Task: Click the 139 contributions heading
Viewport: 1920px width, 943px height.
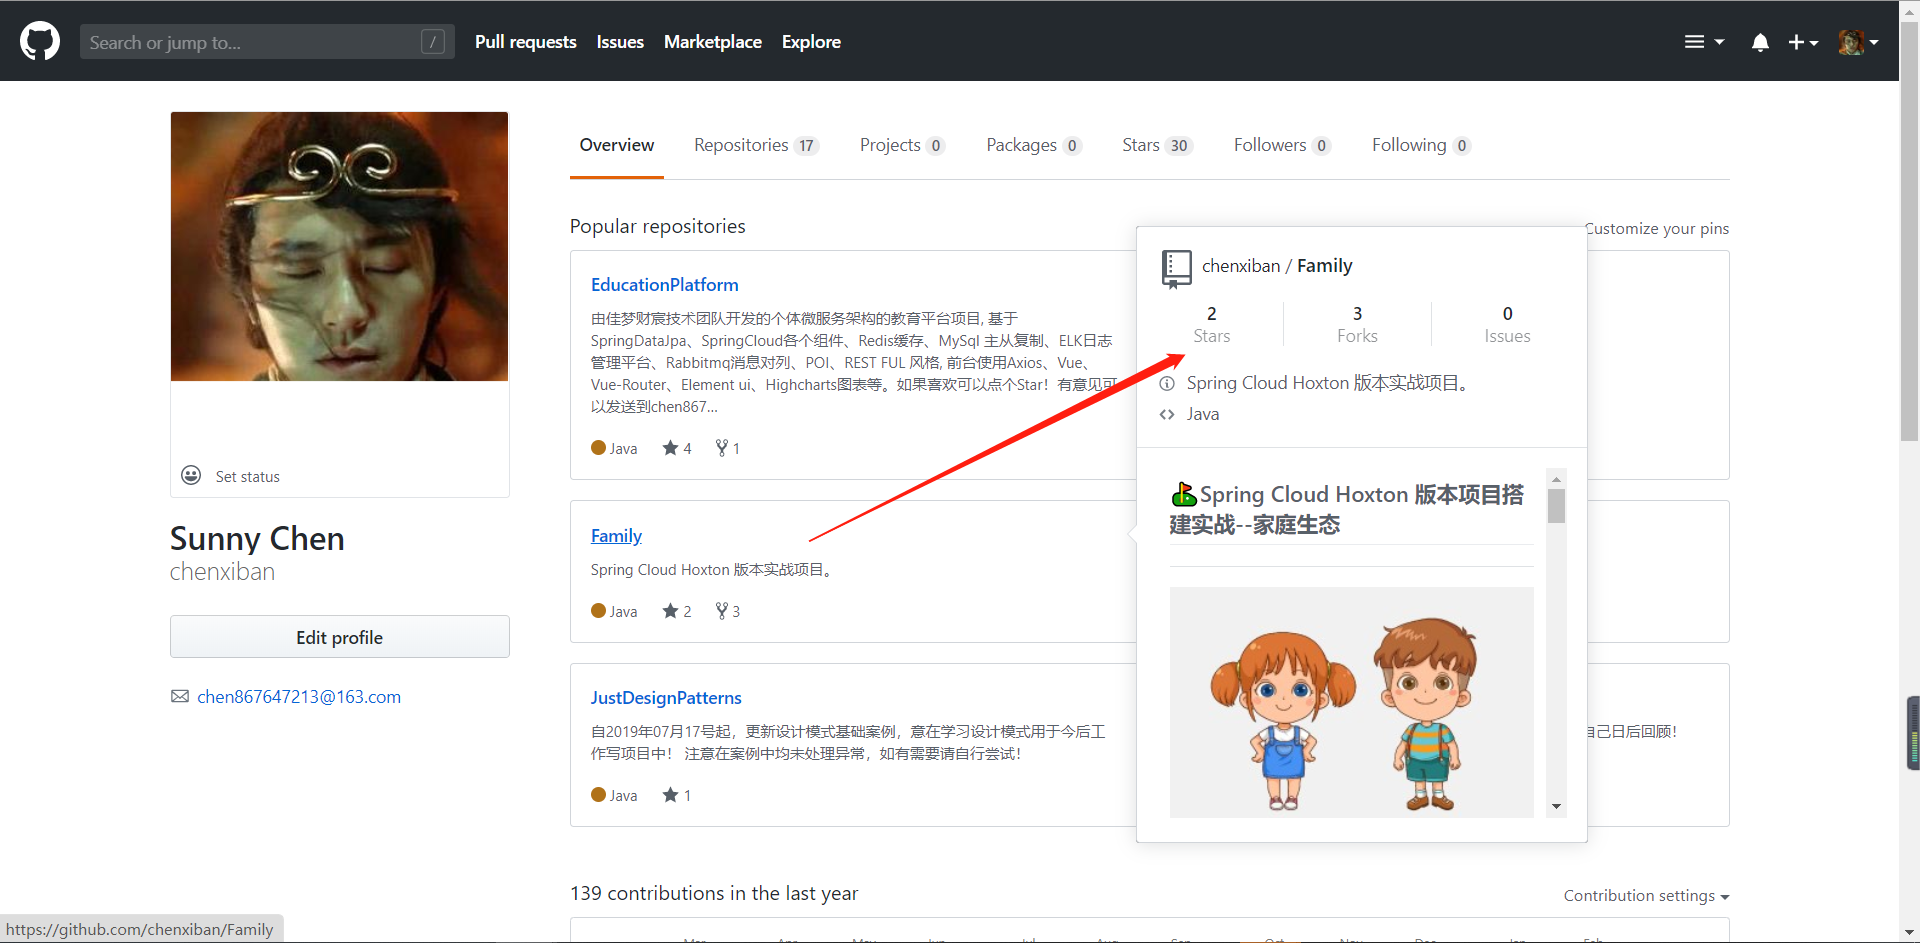Action: click(x=714, y=893)
